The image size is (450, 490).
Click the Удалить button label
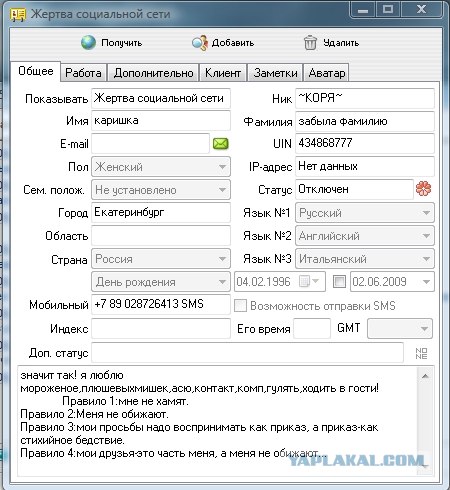(341, 43)
